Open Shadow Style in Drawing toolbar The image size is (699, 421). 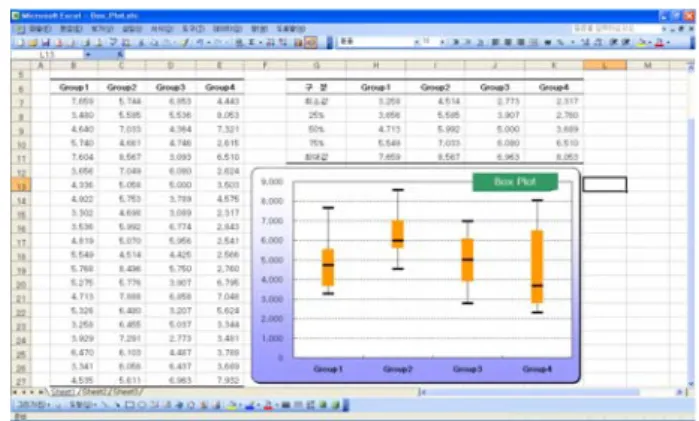pyautogui.click(x=323, y=405)
